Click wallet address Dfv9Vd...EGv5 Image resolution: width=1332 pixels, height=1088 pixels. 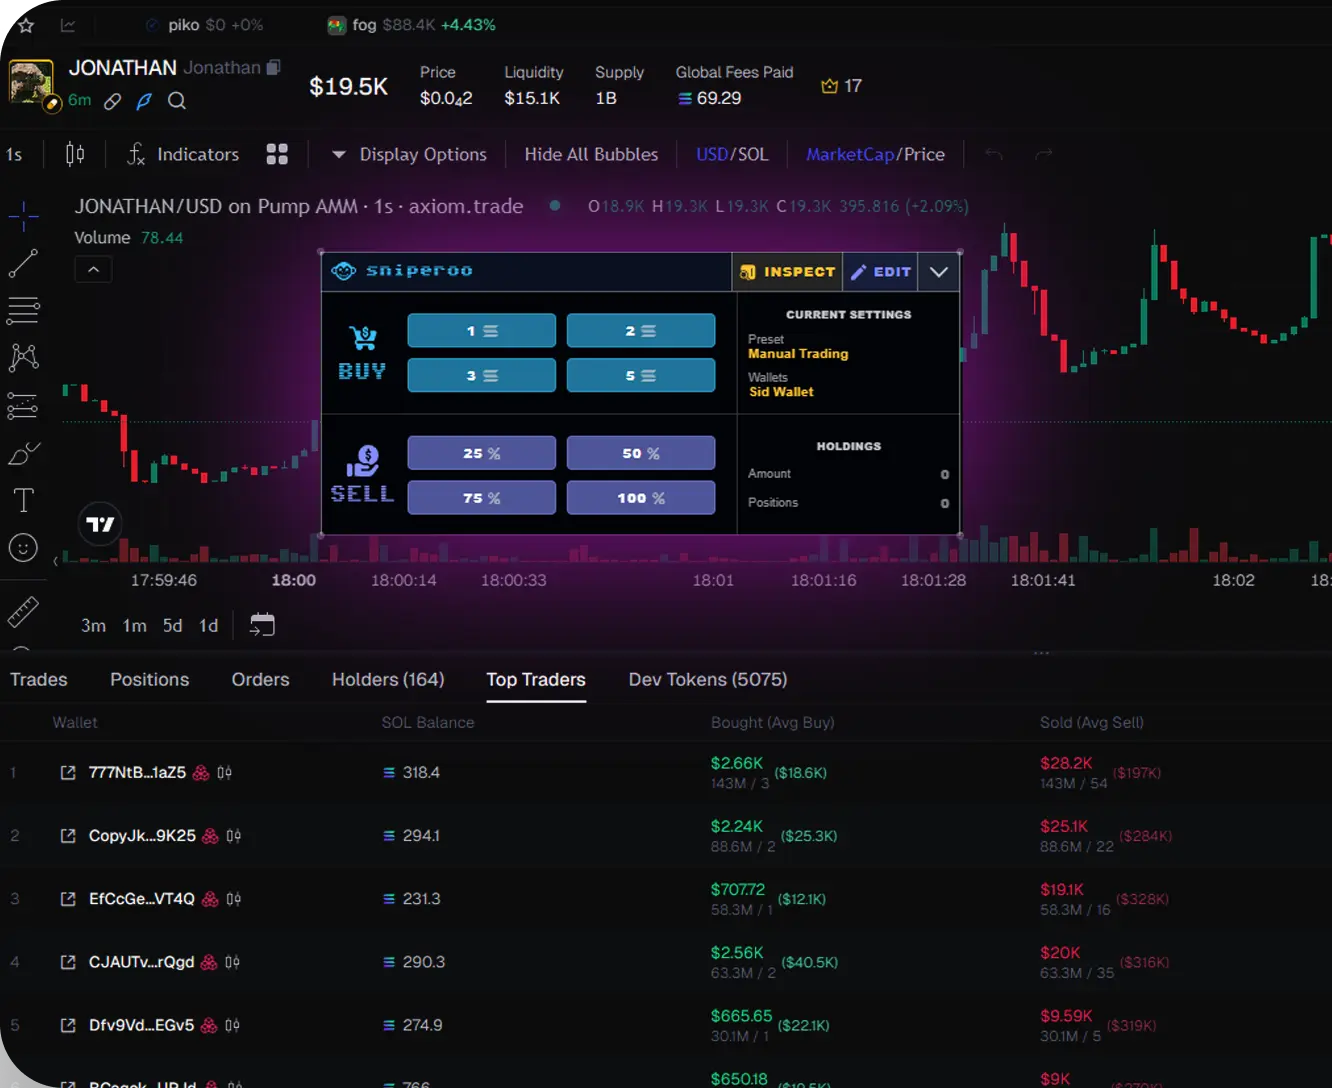[x=141, y=1025]
